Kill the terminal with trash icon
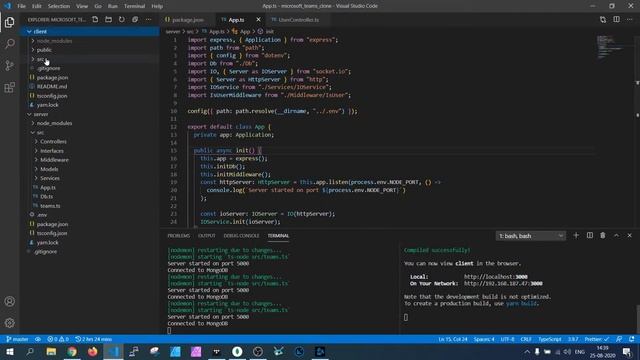Image resolution: width=640 pixels, height=360 pixels. [x=603, y=236]
